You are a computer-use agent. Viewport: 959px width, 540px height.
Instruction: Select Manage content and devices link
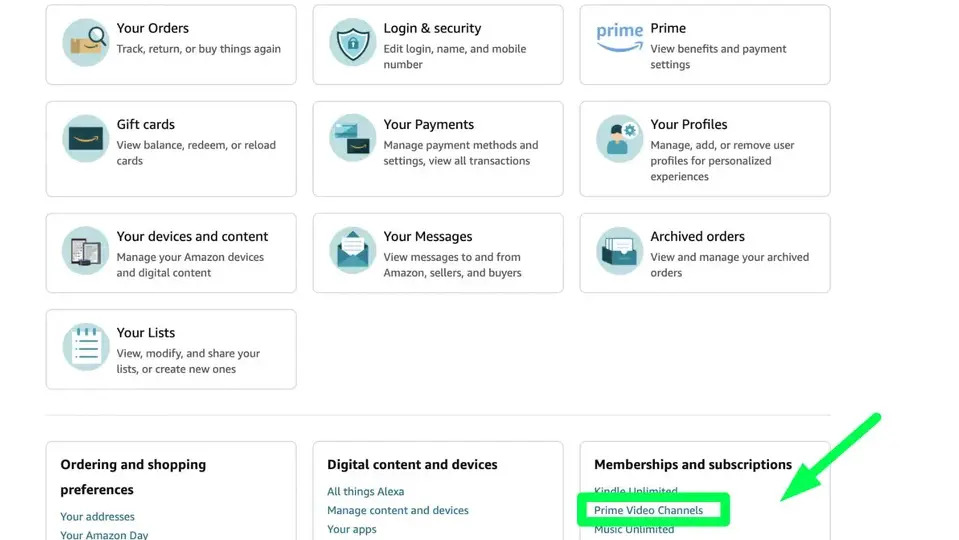tap(398, 510)
